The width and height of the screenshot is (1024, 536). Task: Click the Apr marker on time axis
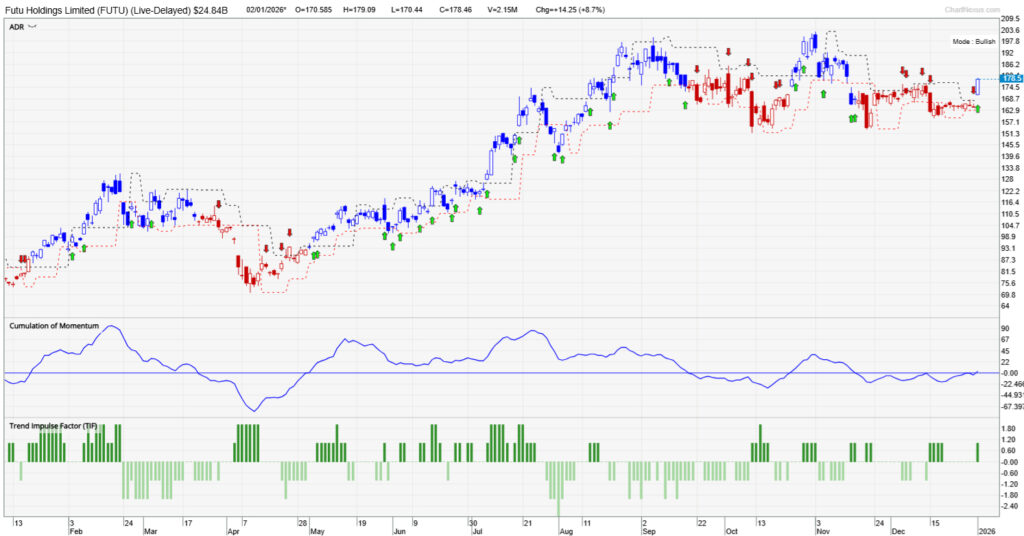click(233, 533)
